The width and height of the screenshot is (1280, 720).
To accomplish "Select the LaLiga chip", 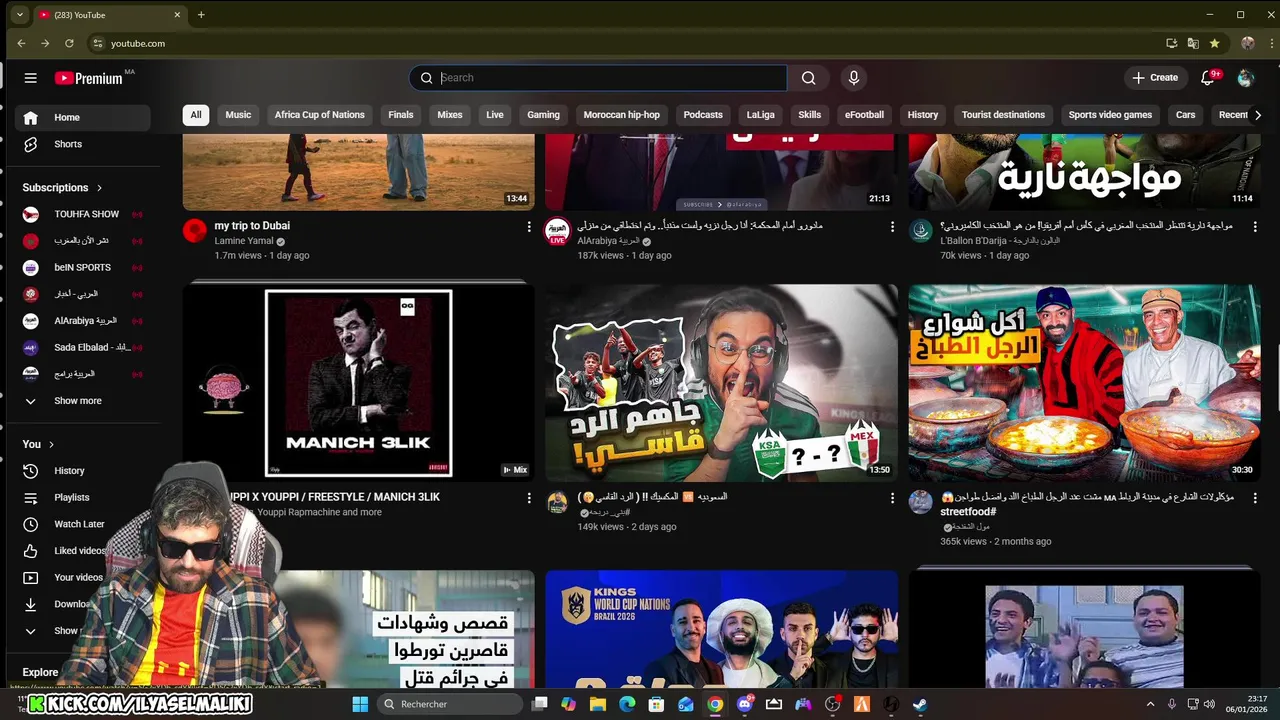I will point(760,115).
